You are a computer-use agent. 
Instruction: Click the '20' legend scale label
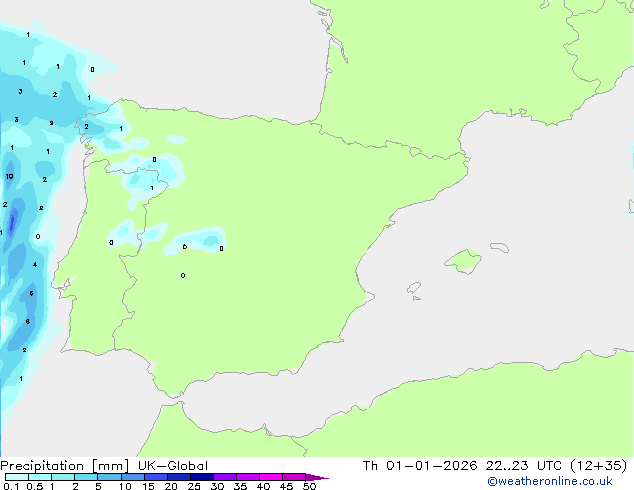coord(171,486)
